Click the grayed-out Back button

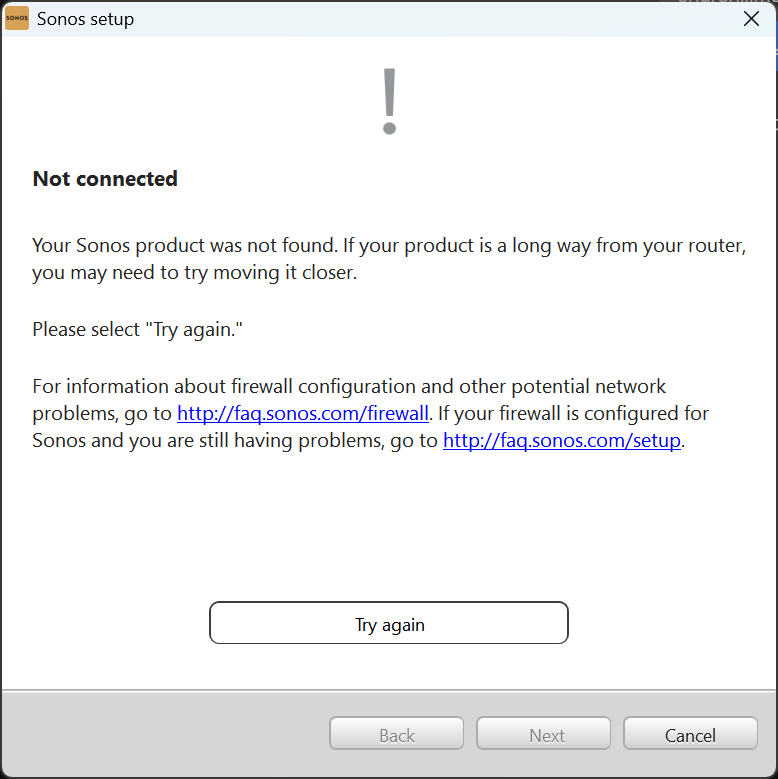(396, 735)
